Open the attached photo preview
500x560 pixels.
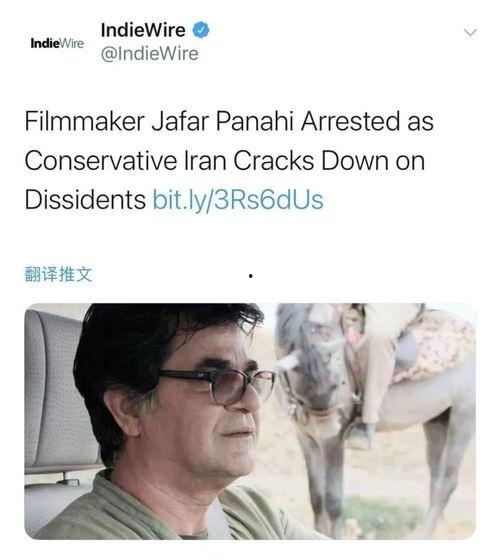250,421
